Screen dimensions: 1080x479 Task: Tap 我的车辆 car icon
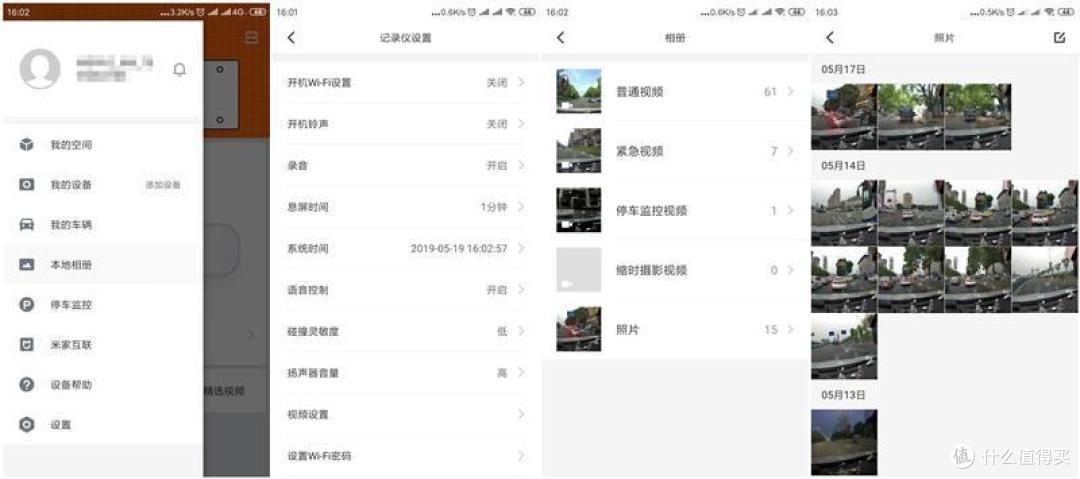tap(27, 225)
